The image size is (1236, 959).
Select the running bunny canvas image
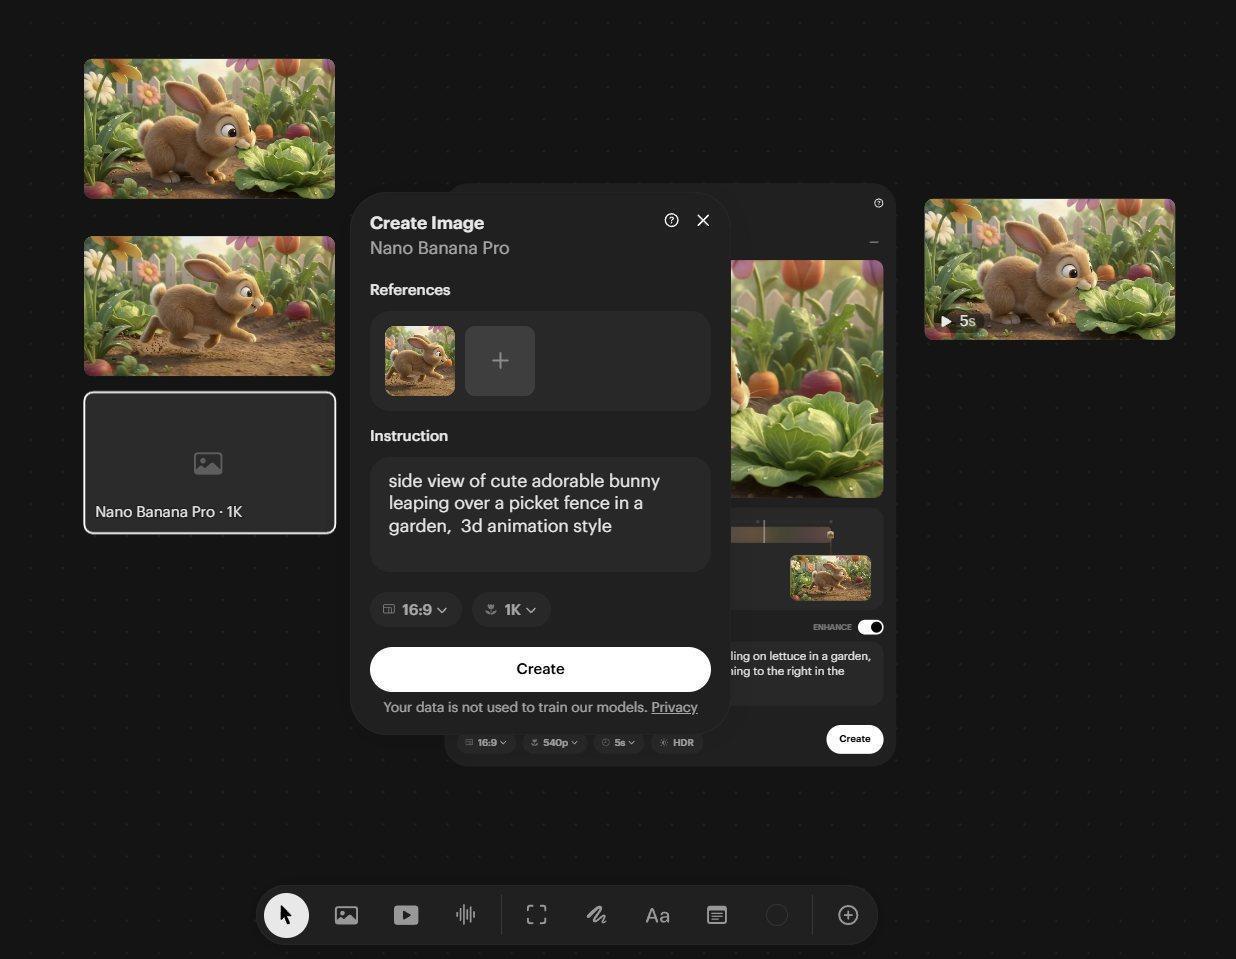209,306
